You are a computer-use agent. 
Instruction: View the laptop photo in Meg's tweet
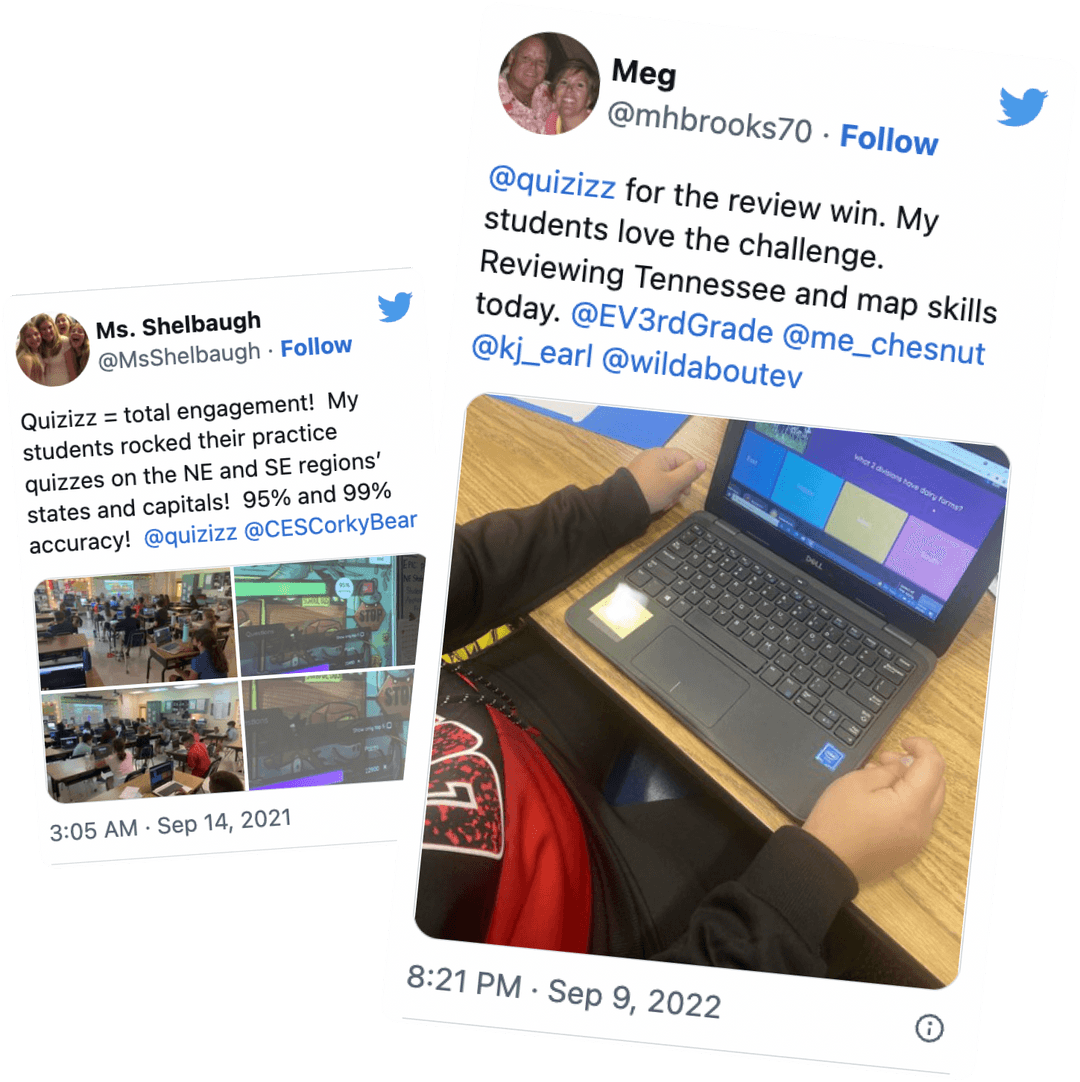(x=712, y=691)
